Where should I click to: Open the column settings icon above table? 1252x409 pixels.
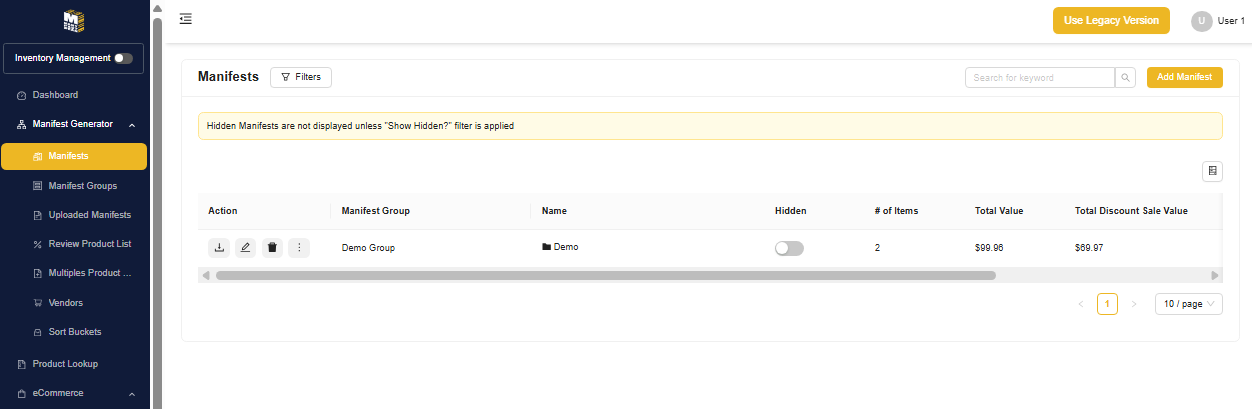pyautogui.click(x=1212, y=171)
